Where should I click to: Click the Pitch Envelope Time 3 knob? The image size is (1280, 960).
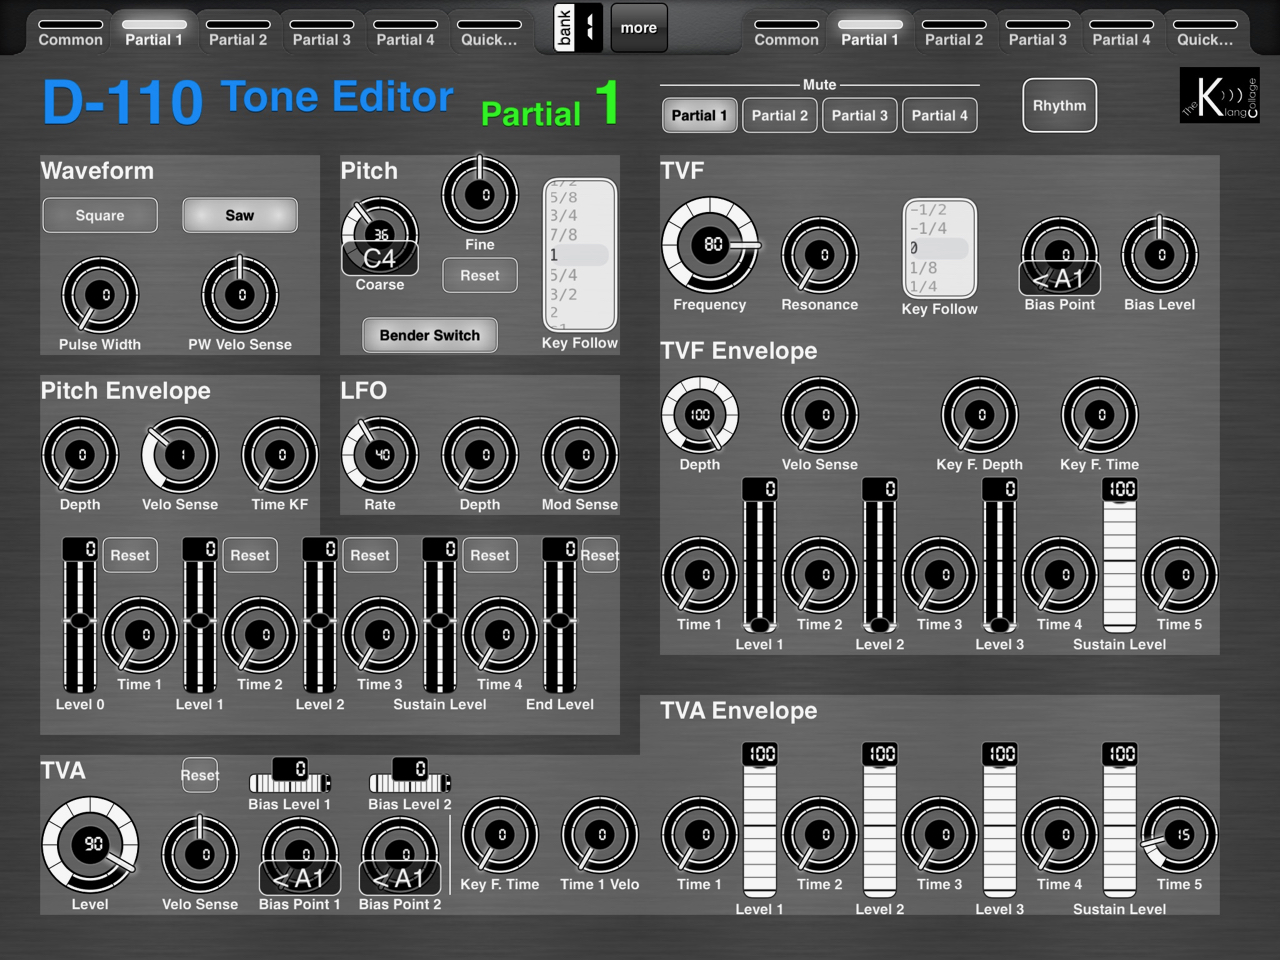click(380, 635)
